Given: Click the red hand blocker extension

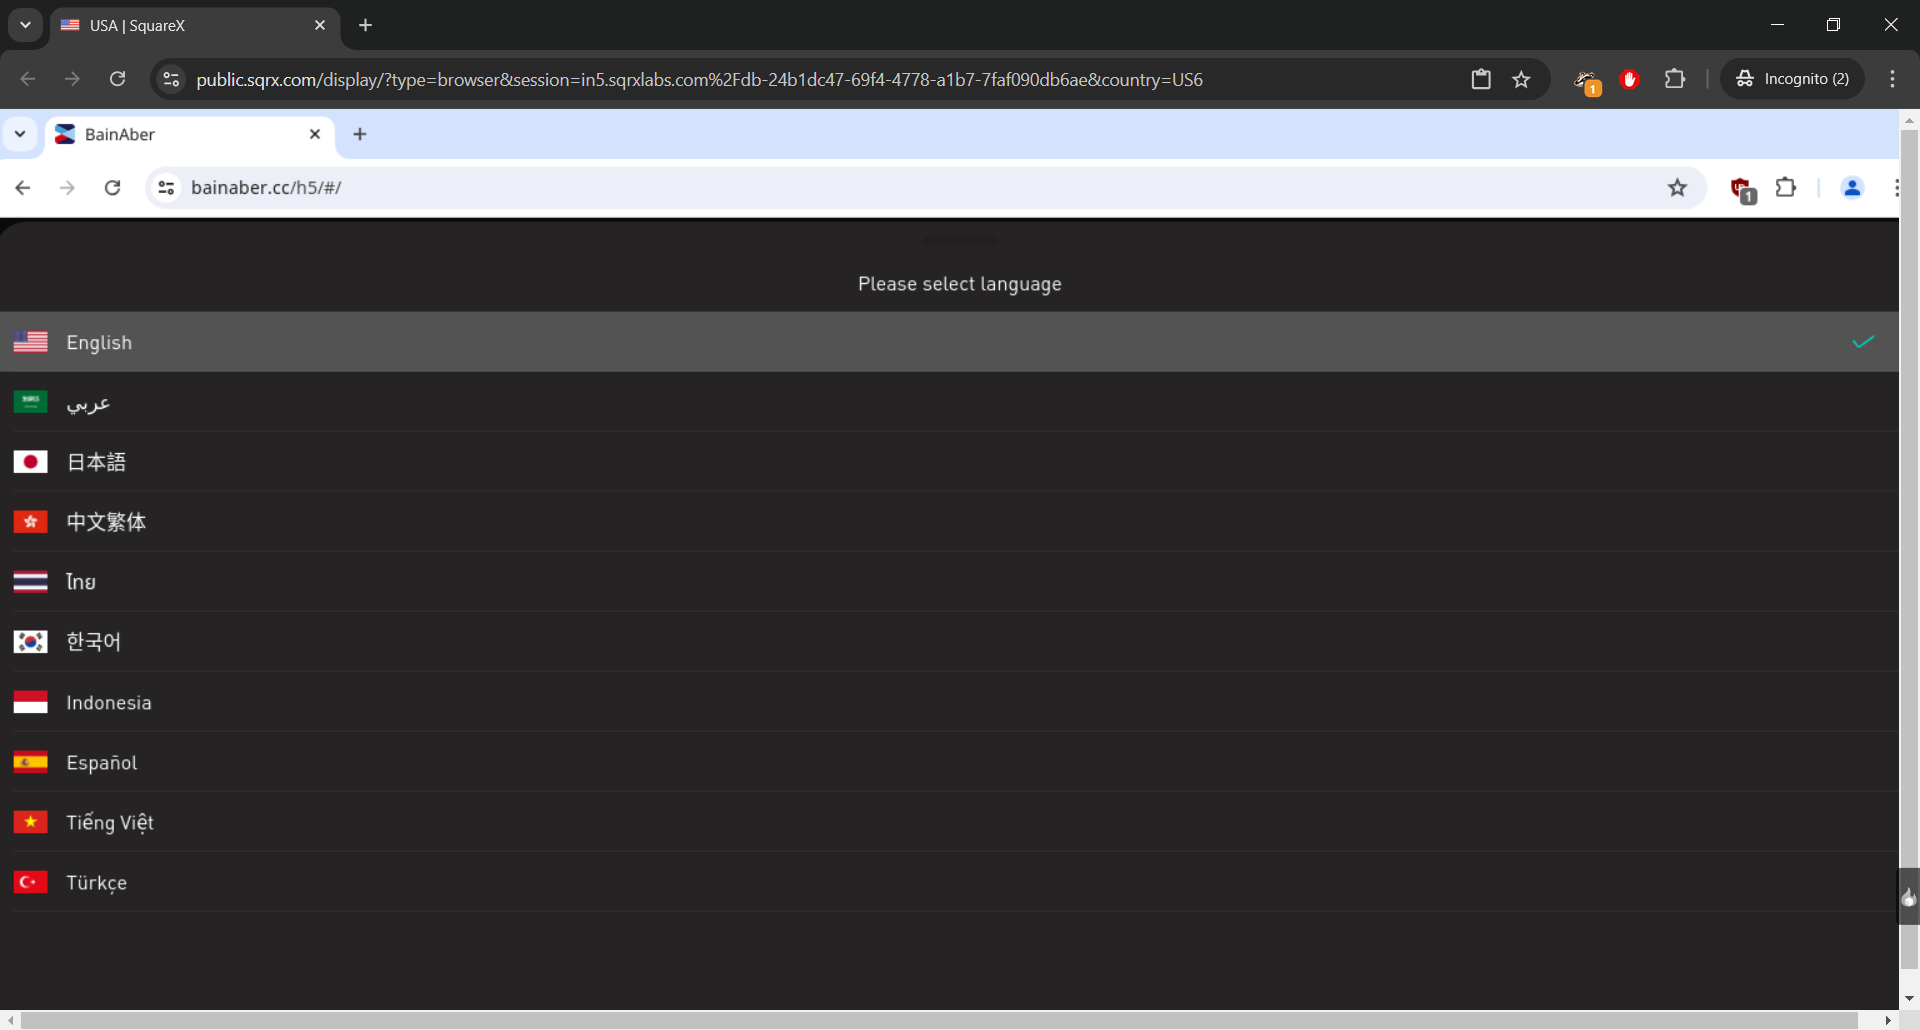Looking at the screenshot, I should (1629, 79).
